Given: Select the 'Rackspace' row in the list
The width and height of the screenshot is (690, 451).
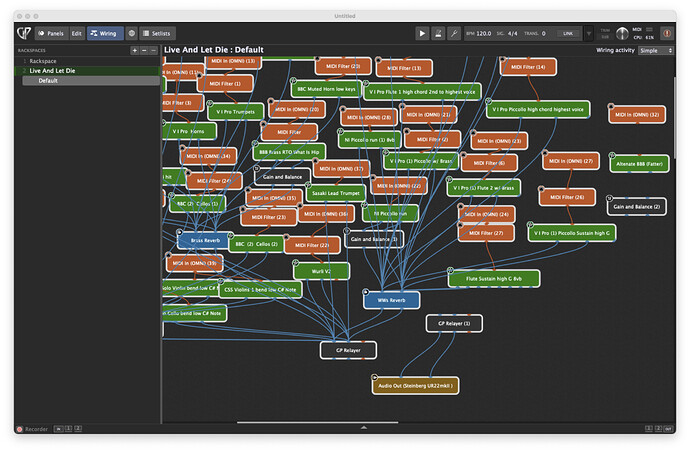Looking at the screenshot, I should (88, 61).
